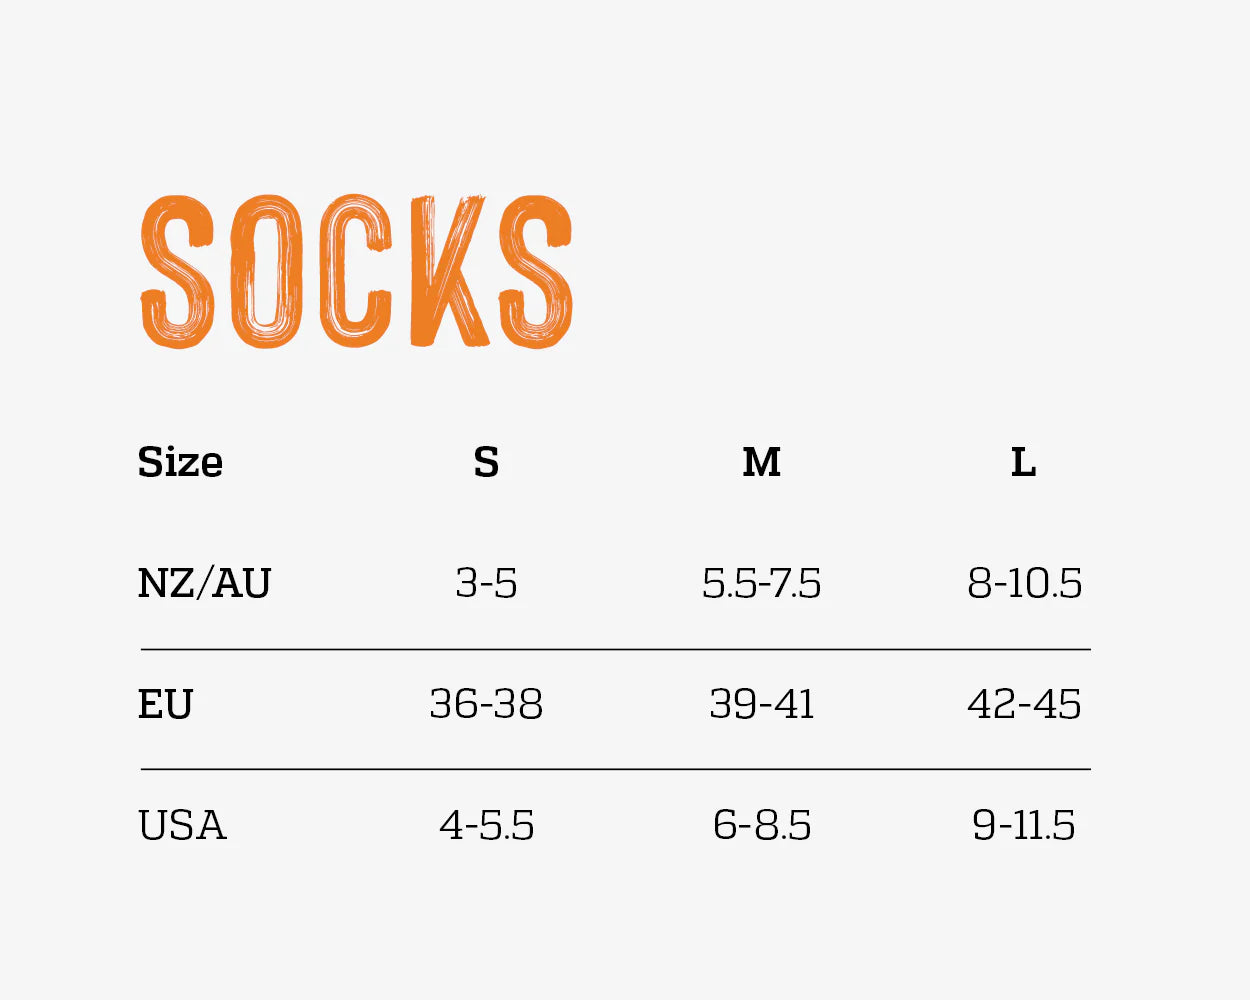This screenshot has width=1250, height=1000.
Task: Click the orange SOCKS heading
Action: pyautogui.click(x=356, y=272)
